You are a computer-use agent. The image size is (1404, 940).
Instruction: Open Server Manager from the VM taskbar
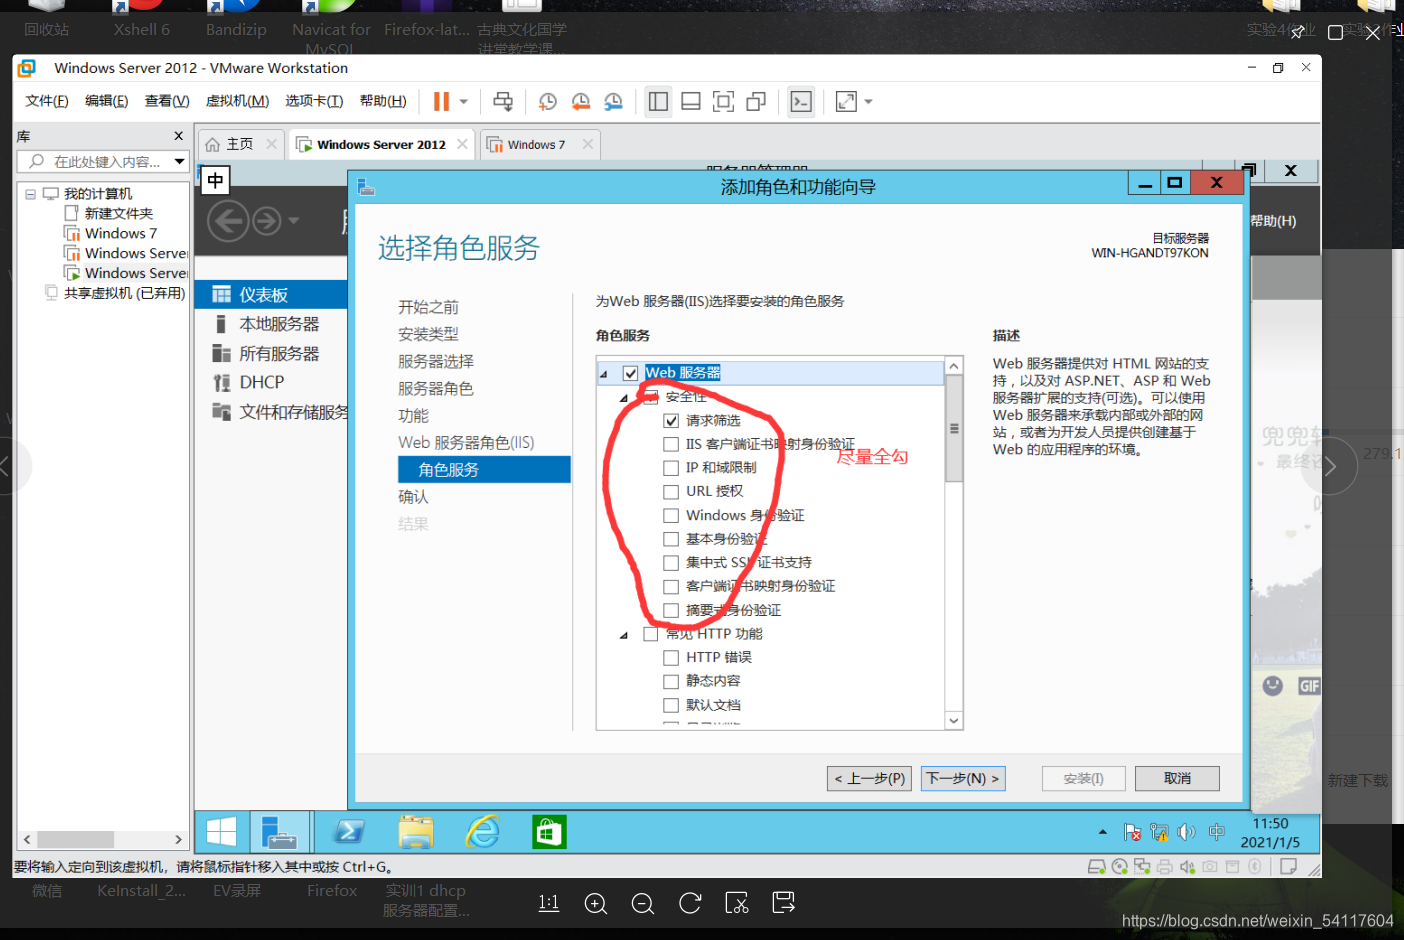click(278, 832)
